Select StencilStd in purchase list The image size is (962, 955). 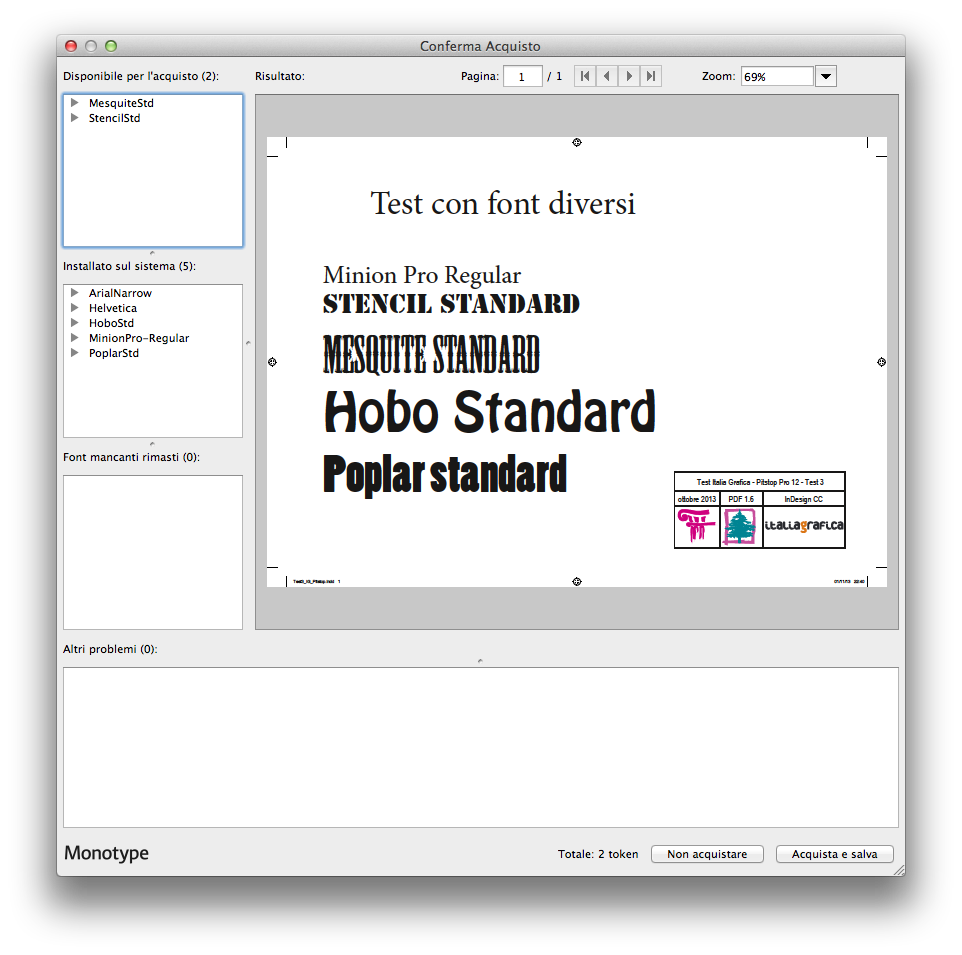click(x=114, y=118)
